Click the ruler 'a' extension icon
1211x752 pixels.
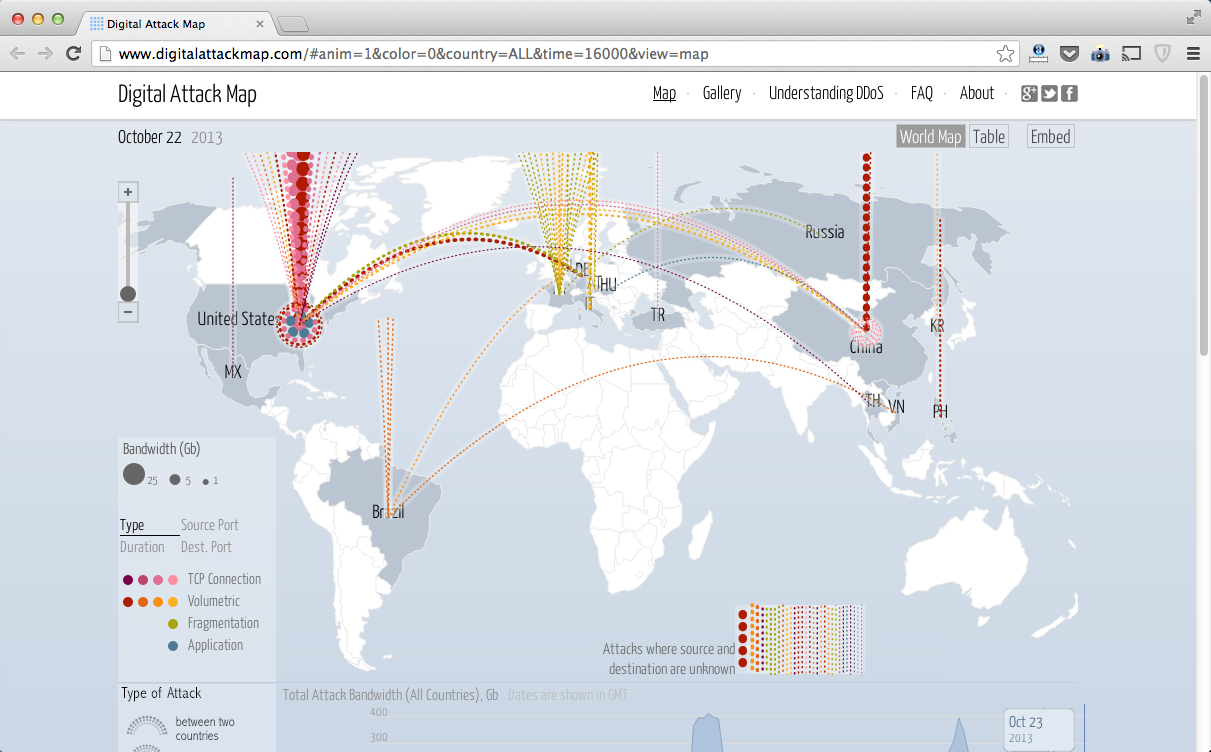[1038, 54]
